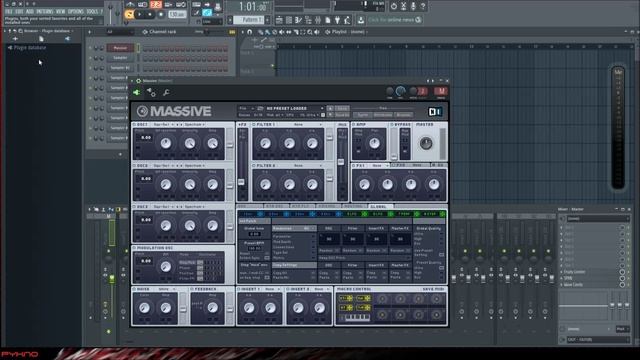Select the Plugin database tree item
This screenshot has width=640, height=360.
[27, 48]
